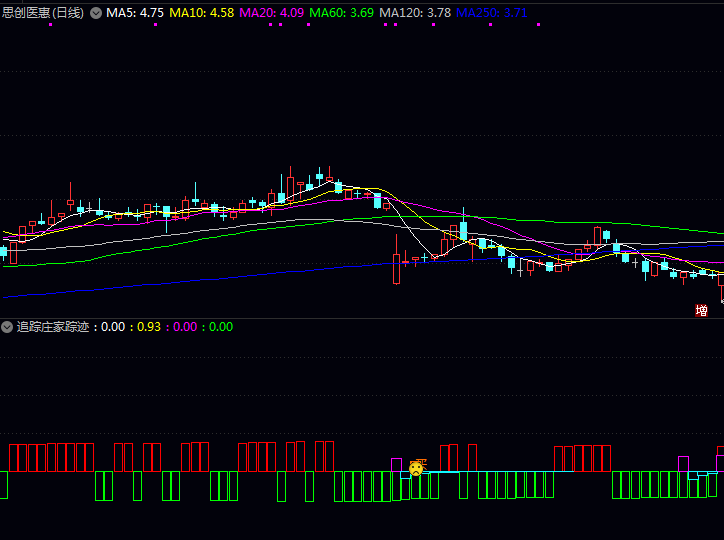Expand the 追踪庄家踪迹 indicator dropdown arrow
This screenshot has width=724, height=540.
click(x=7, y=327)
